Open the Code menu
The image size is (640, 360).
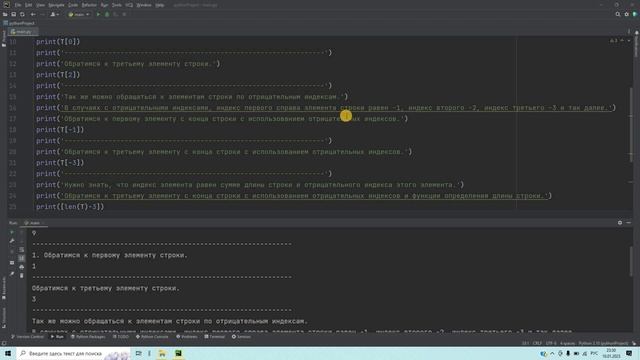click(73, 5)
